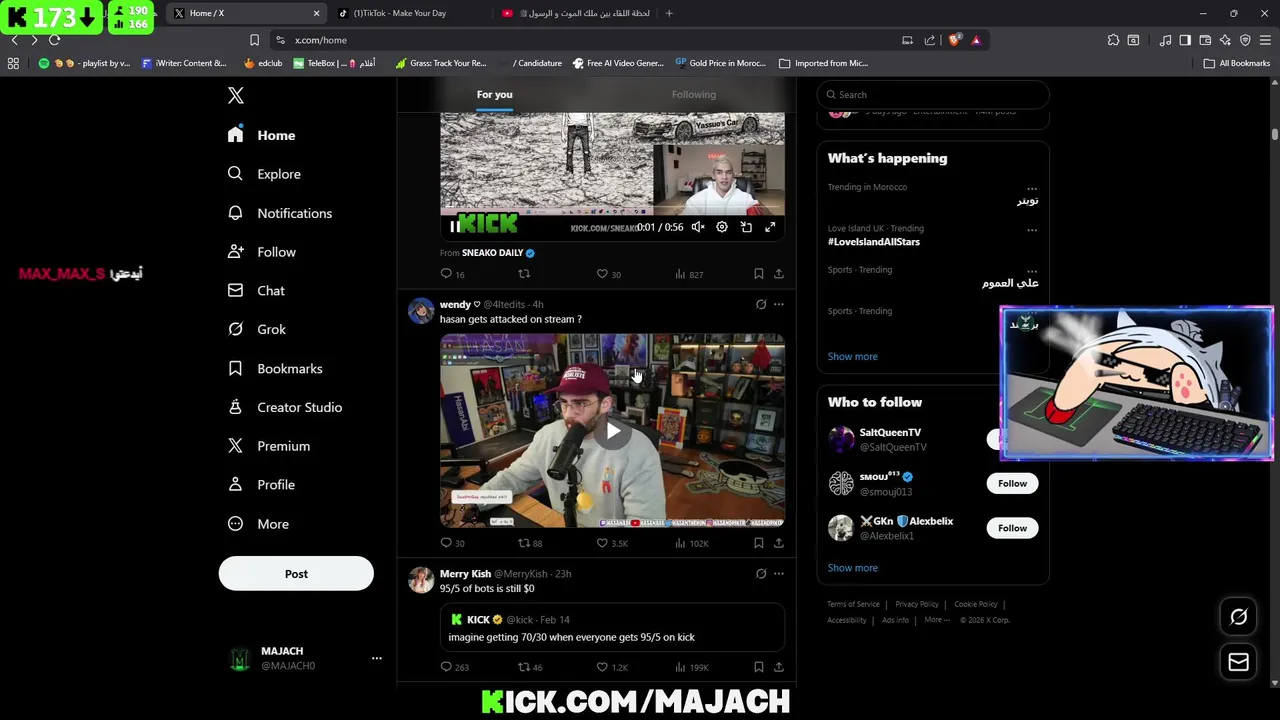Open the Follow sidebar item
The image size is (1280, 720).
pyautogui.click(x=261, y=252)
